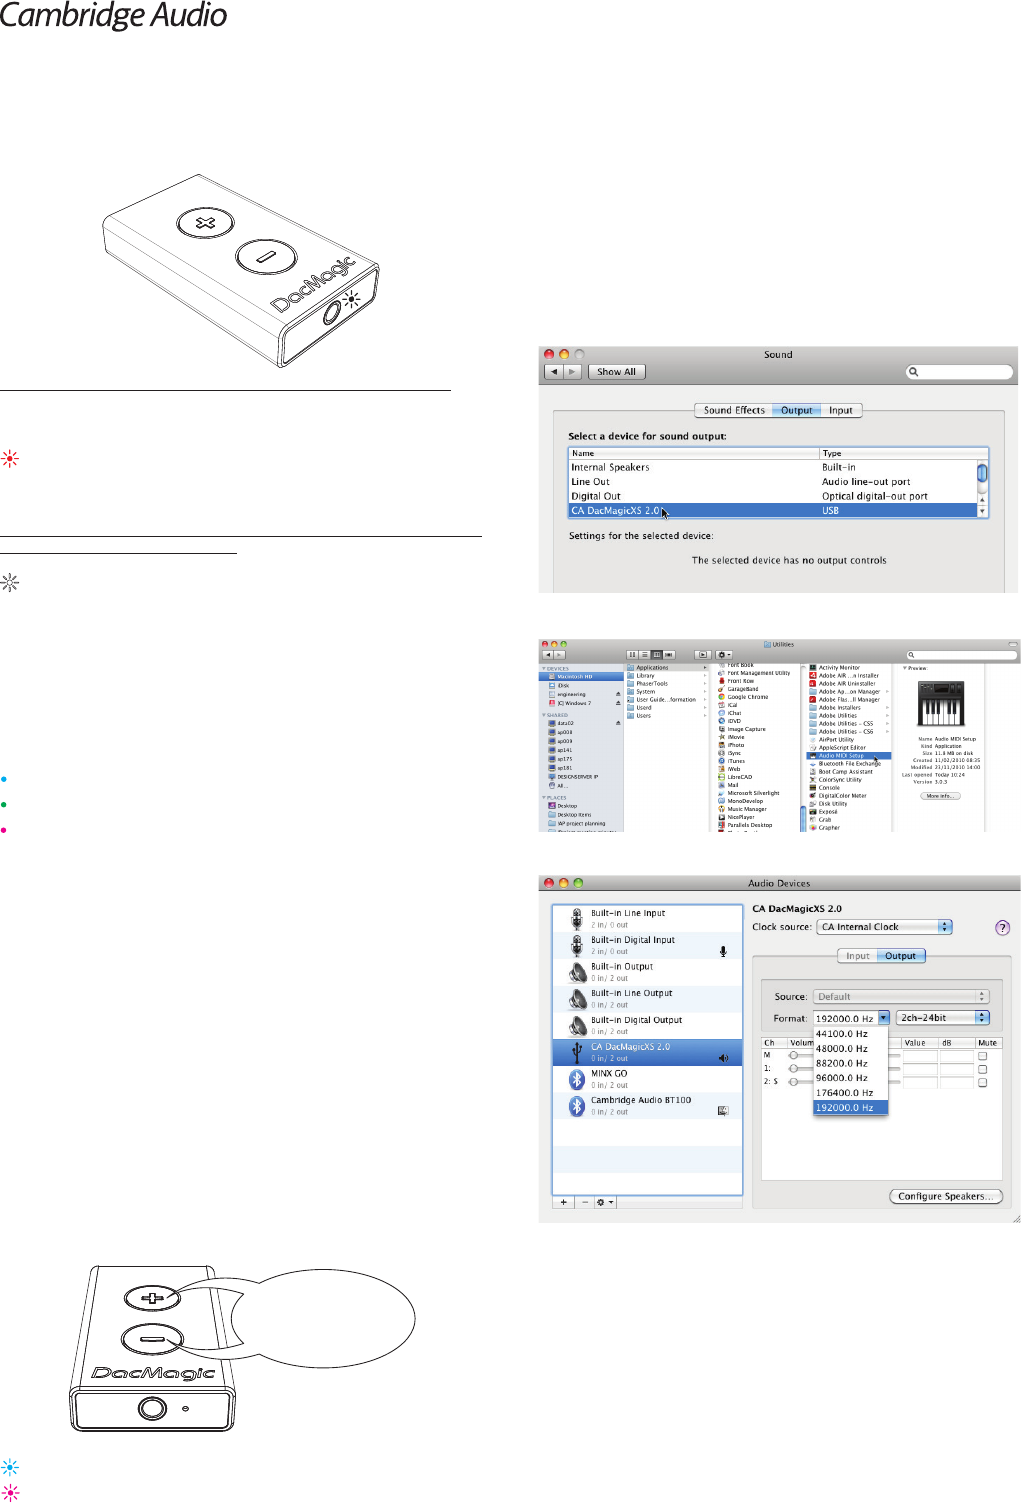The width and height of the screenshot is (1021, 1503).
Task: Open the Finder Action gear menu
Action: coord(724,655)
